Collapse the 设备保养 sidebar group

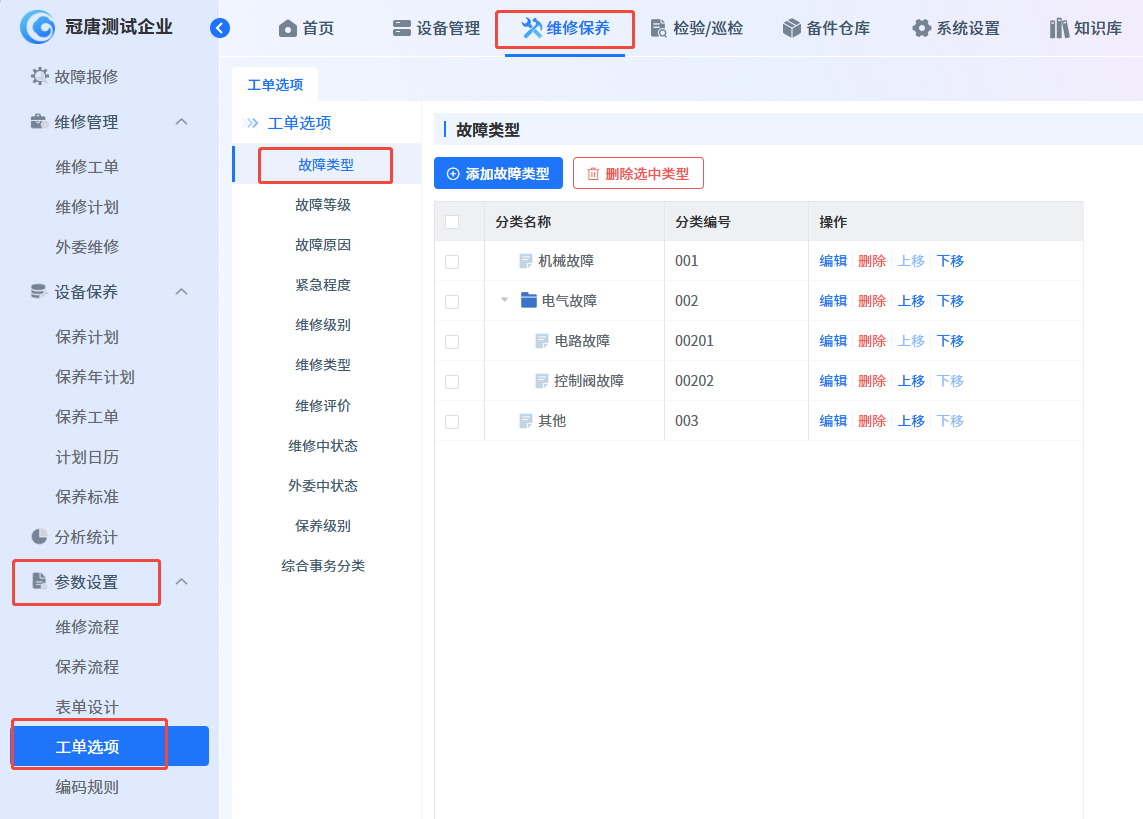coord(181,292)
